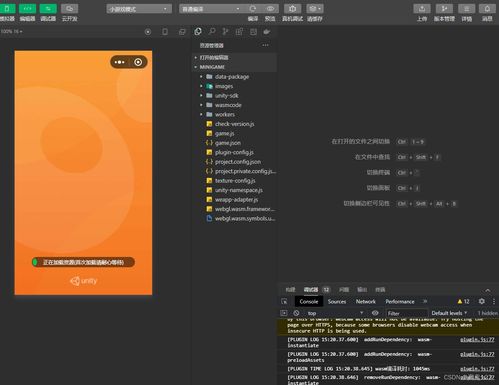This screenshot has height=385, width=499.
Task: Collapse the bottom panel with chevron
Action: click(488, 290)
